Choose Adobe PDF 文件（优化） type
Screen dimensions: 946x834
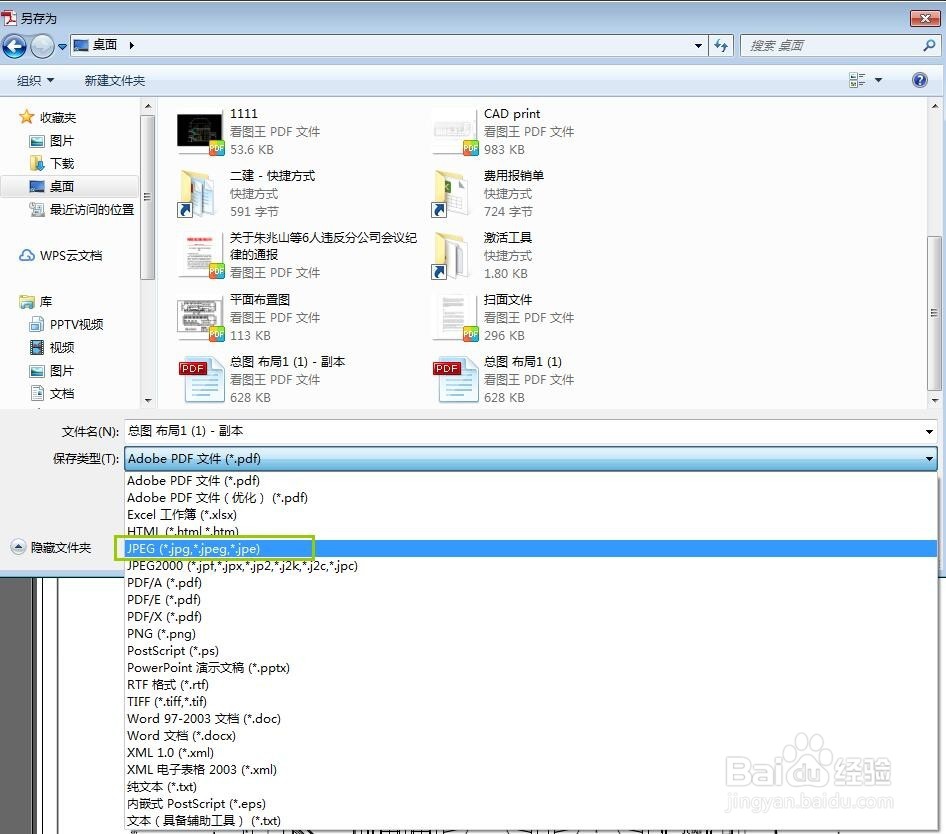pos(531,497)
